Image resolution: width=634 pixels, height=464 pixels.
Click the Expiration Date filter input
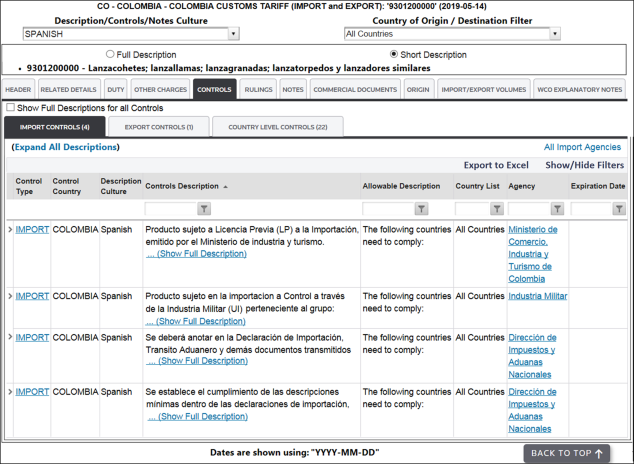592,209
